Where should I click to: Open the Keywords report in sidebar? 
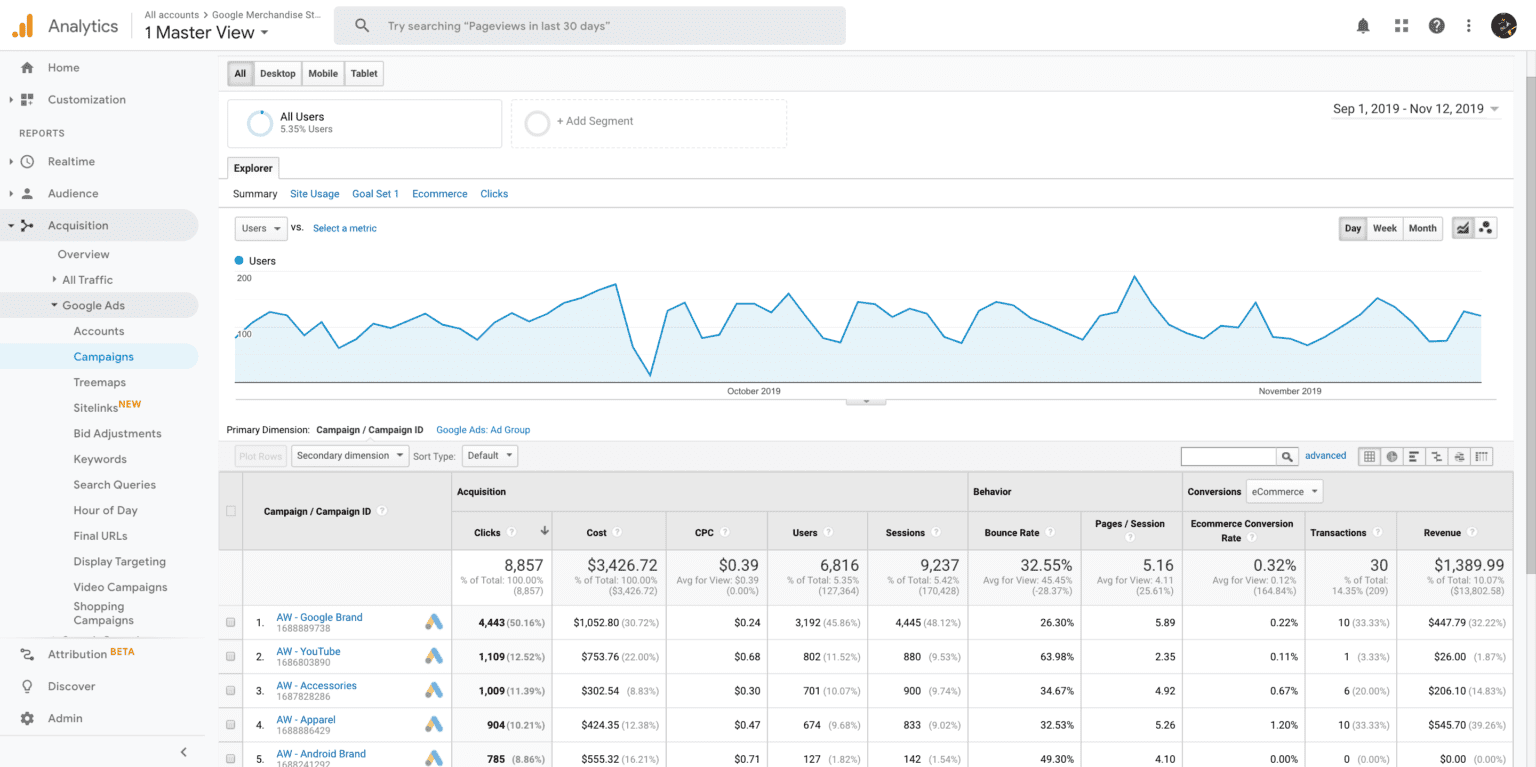pyautogui.click(x=100, y=459)
